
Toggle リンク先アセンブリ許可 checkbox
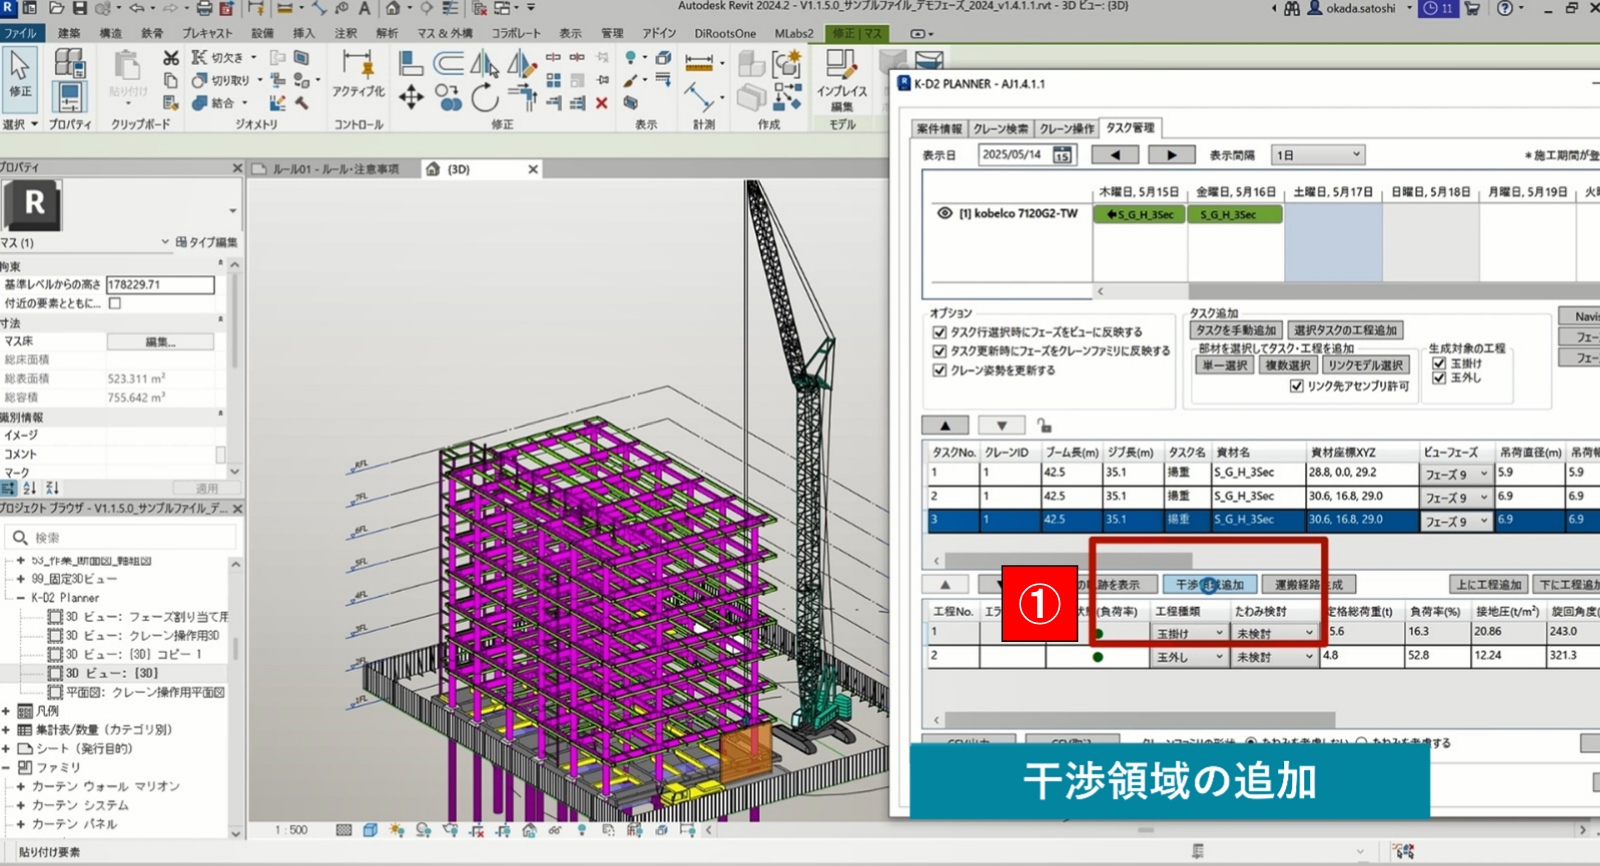tap(1297, 386)
